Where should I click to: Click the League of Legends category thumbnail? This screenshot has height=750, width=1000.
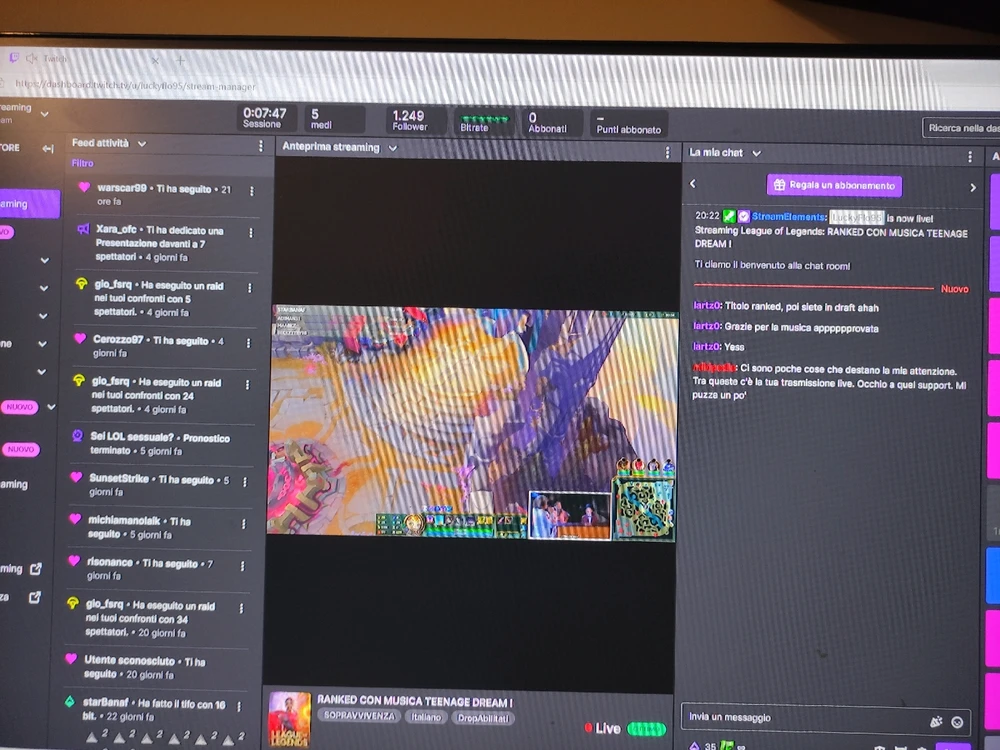(x=289, y=719)
